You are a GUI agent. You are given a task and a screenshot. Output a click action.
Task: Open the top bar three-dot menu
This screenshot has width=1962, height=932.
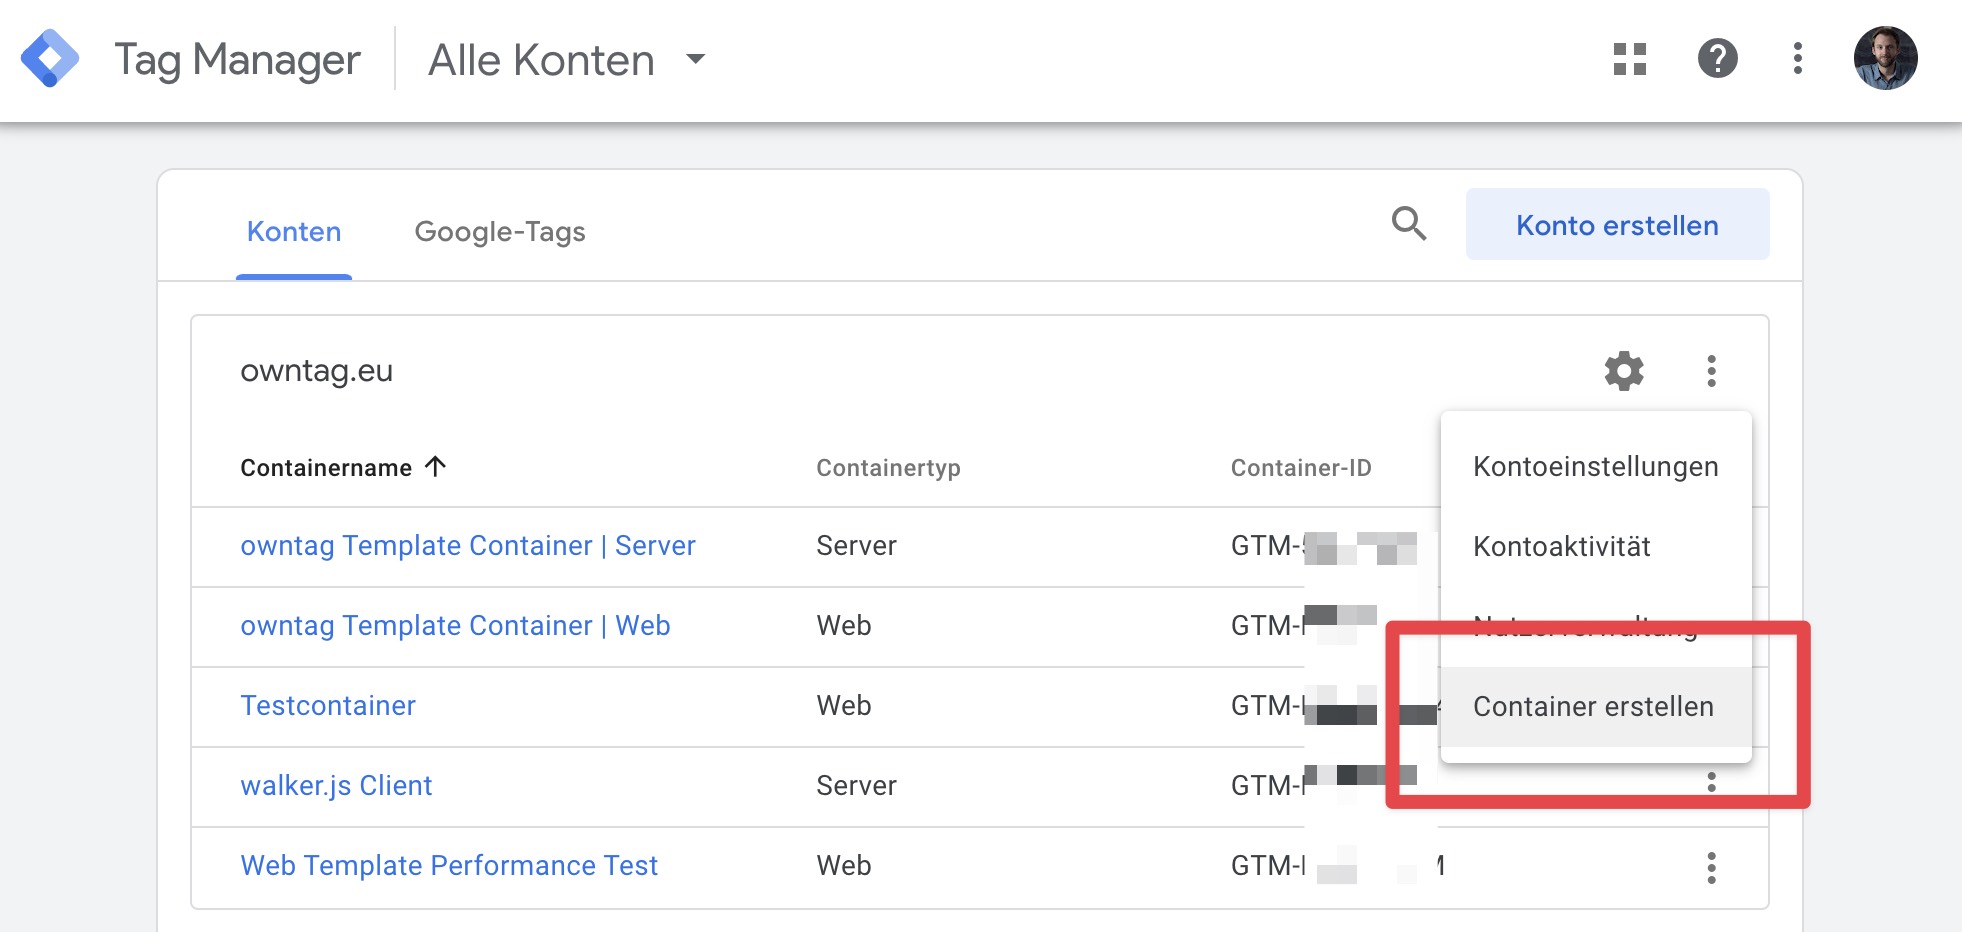(x=1797, y=59)
